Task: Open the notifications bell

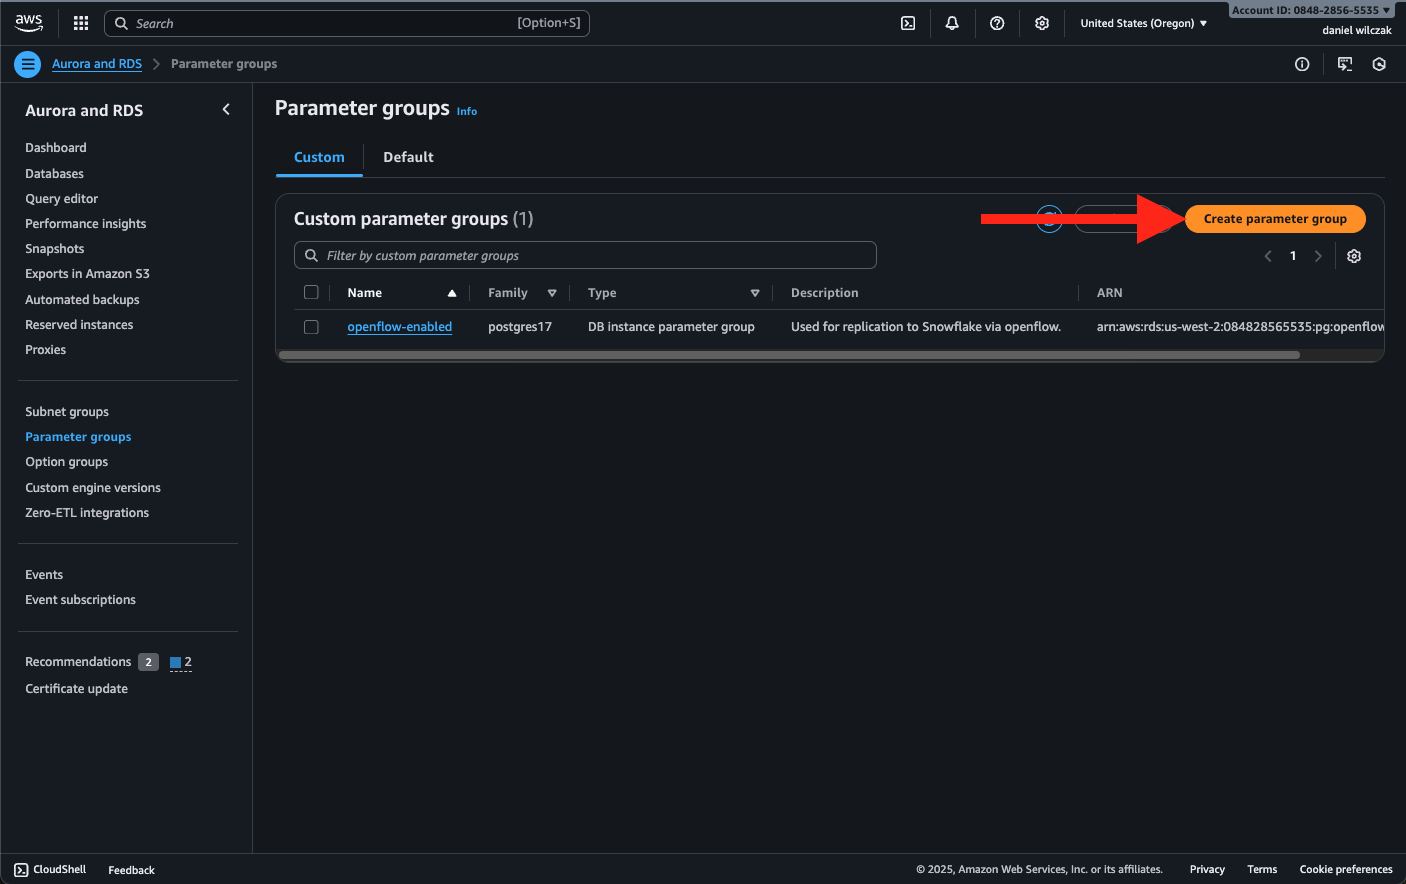Action: [x=952, y=23]
